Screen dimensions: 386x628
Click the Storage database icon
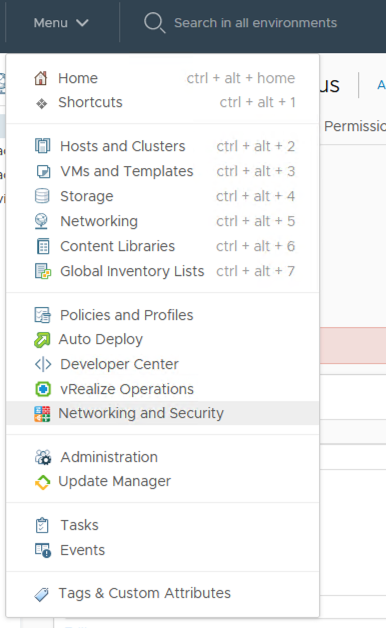pyautogui.click(x=42, y=196)
